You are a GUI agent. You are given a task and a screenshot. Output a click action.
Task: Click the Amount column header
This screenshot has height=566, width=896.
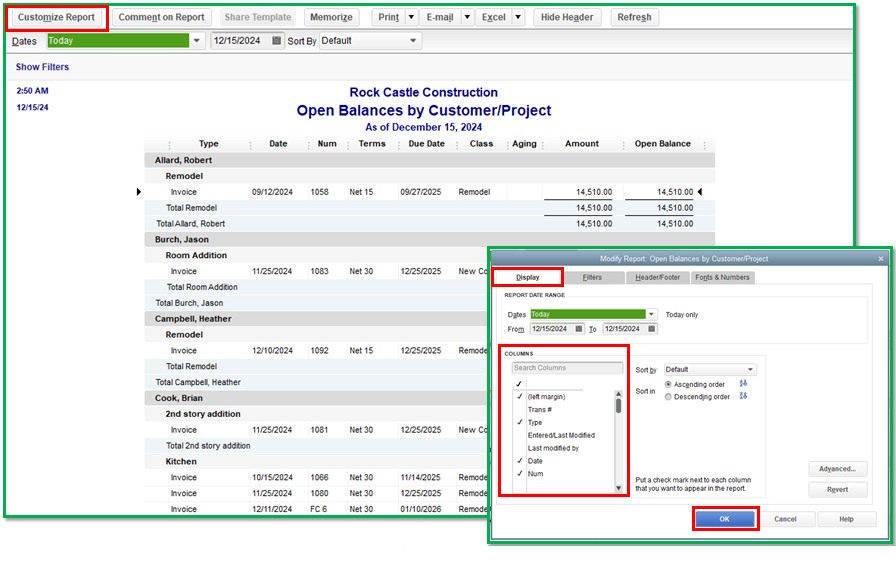582,144
